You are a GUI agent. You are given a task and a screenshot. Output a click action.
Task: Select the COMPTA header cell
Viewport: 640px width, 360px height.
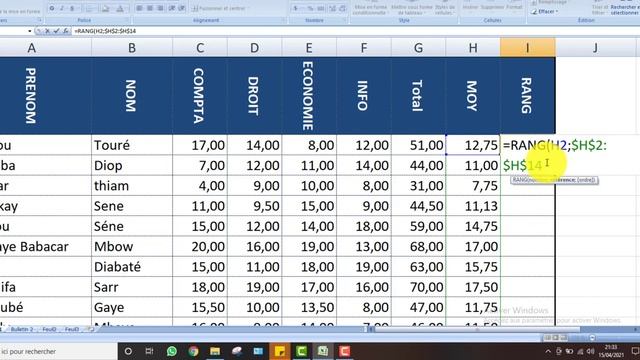click(x=200, y=96)
